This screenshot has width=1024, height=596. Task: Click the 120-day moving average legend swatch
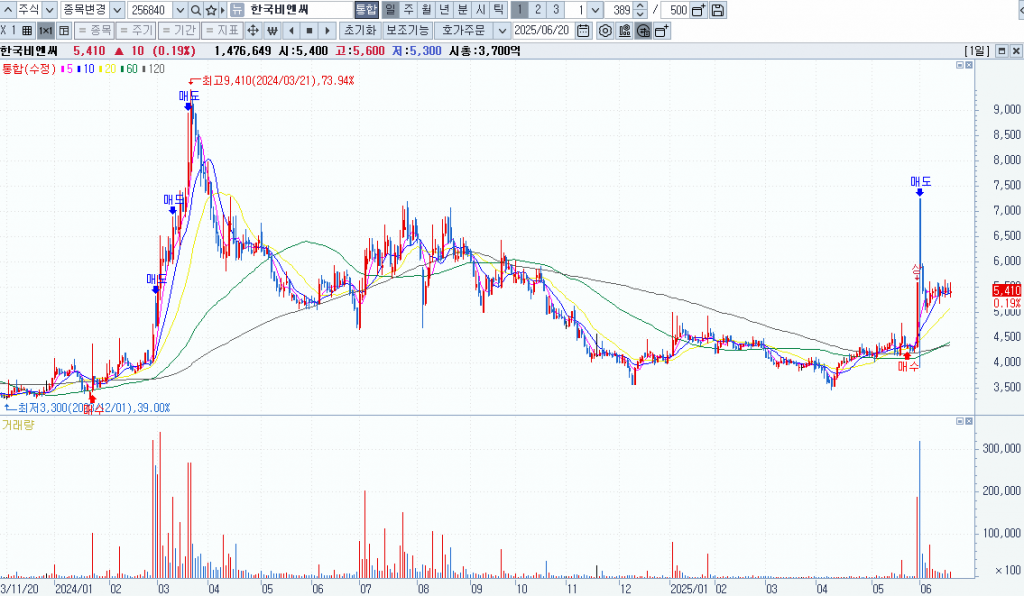(143, 68)
